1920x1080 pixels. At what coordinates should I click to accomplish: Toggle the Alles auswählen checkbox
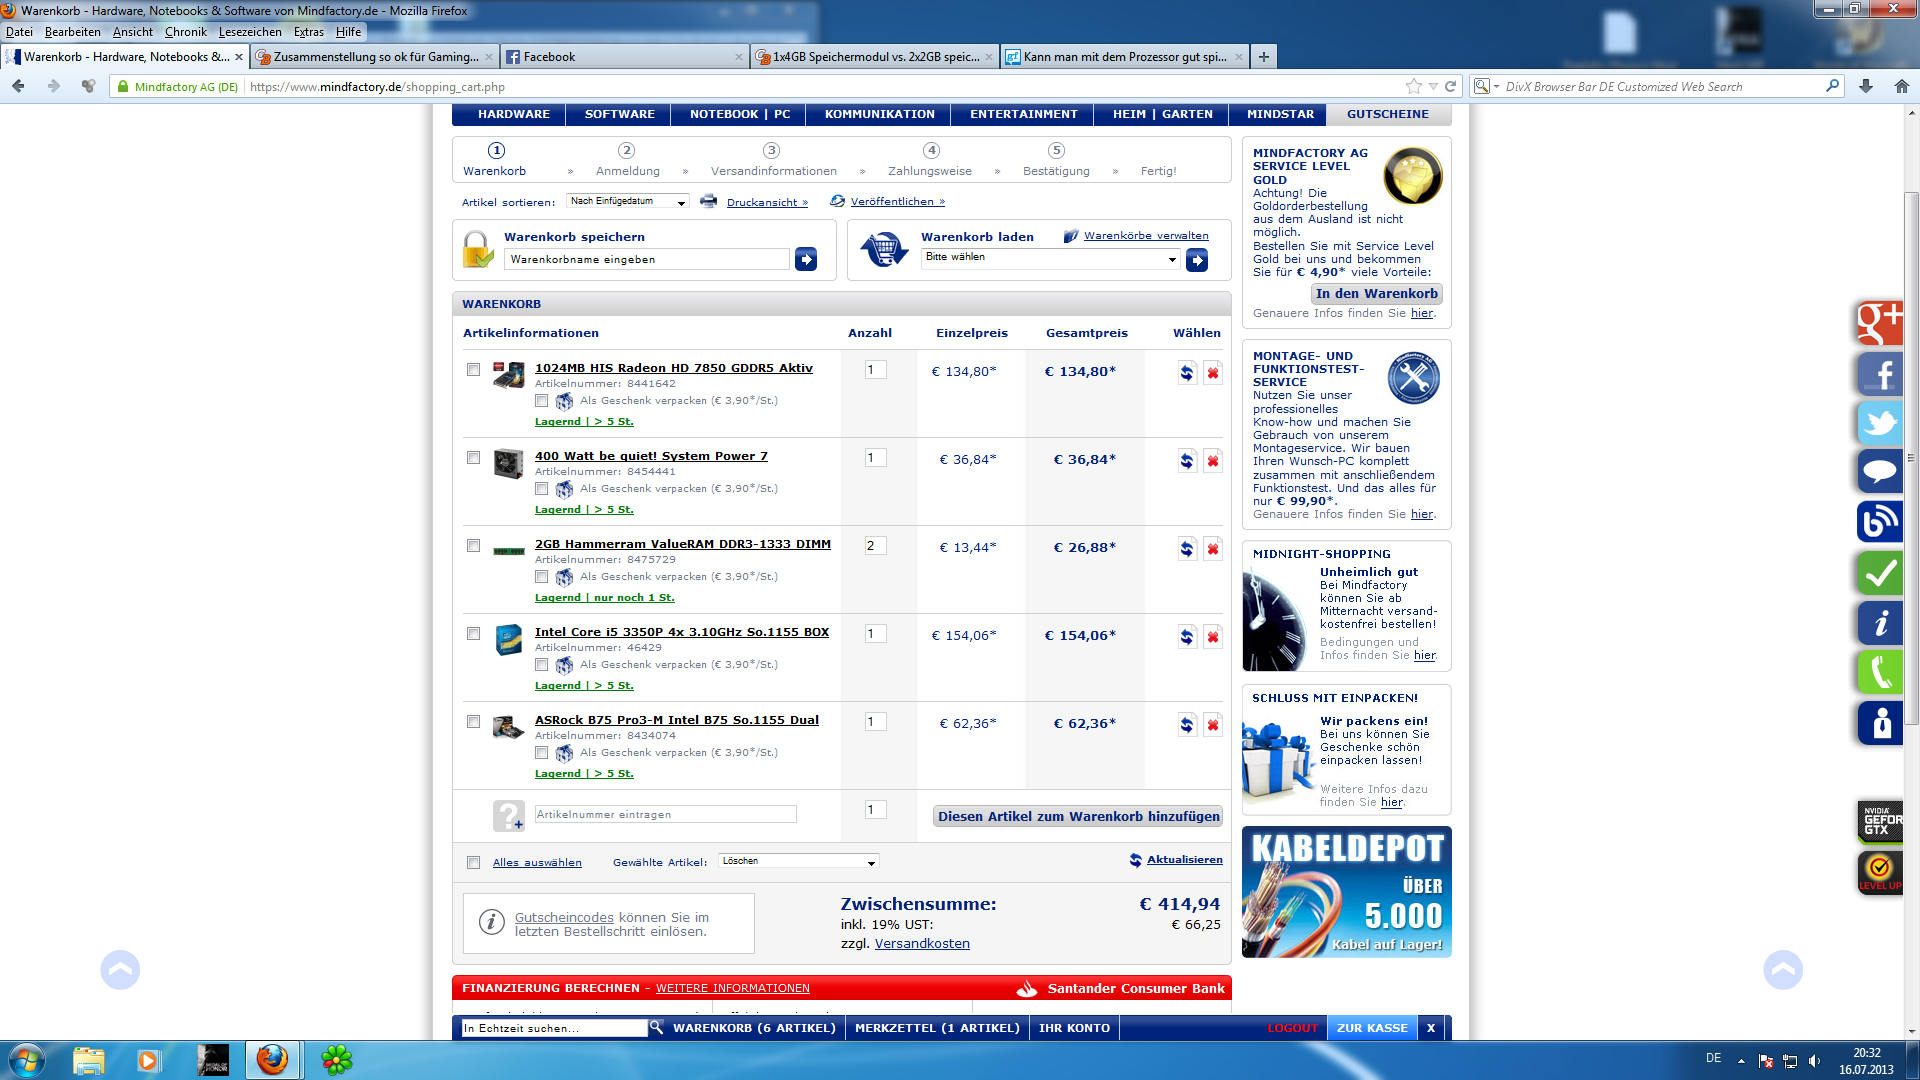[474, 863]
